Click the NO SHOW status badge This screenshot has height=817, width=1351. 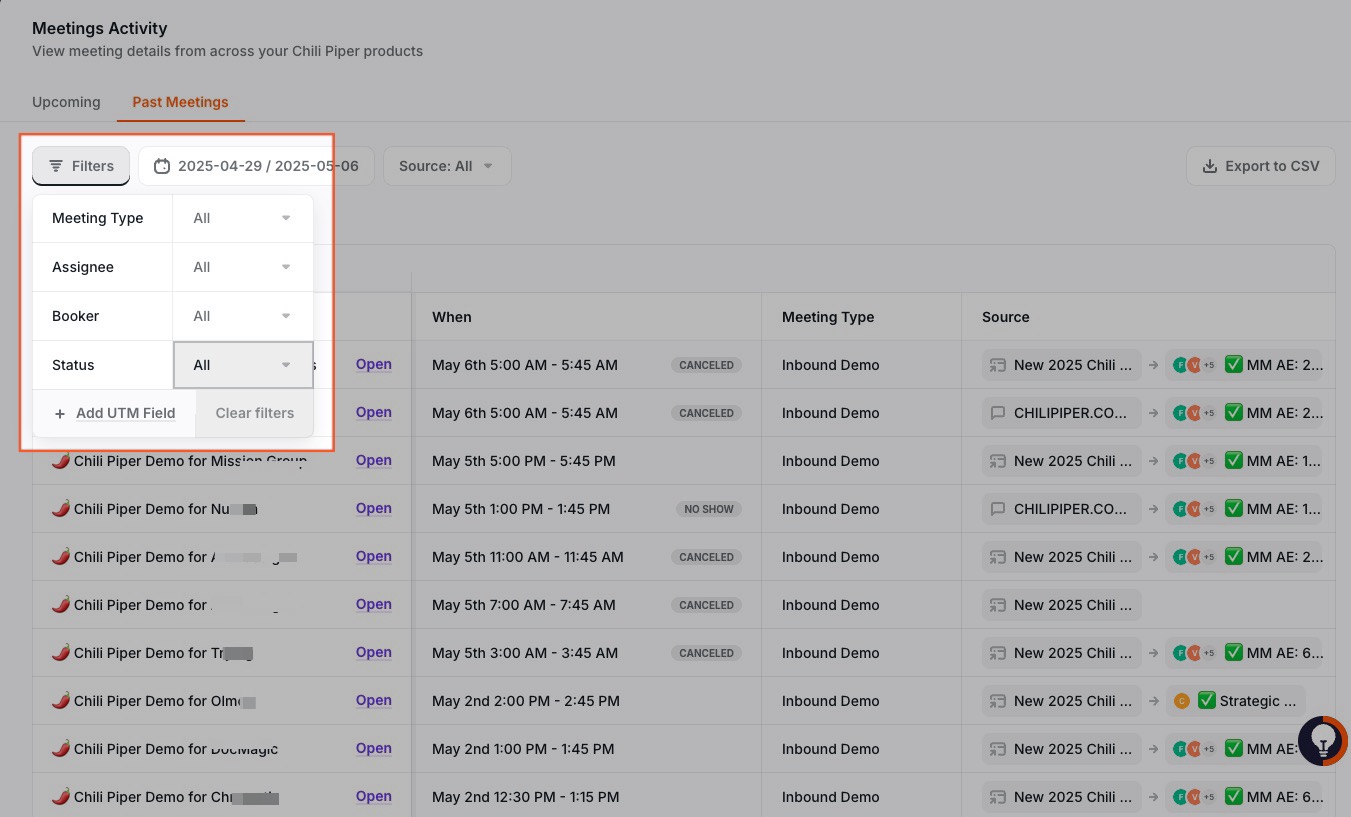pos(708,509)
